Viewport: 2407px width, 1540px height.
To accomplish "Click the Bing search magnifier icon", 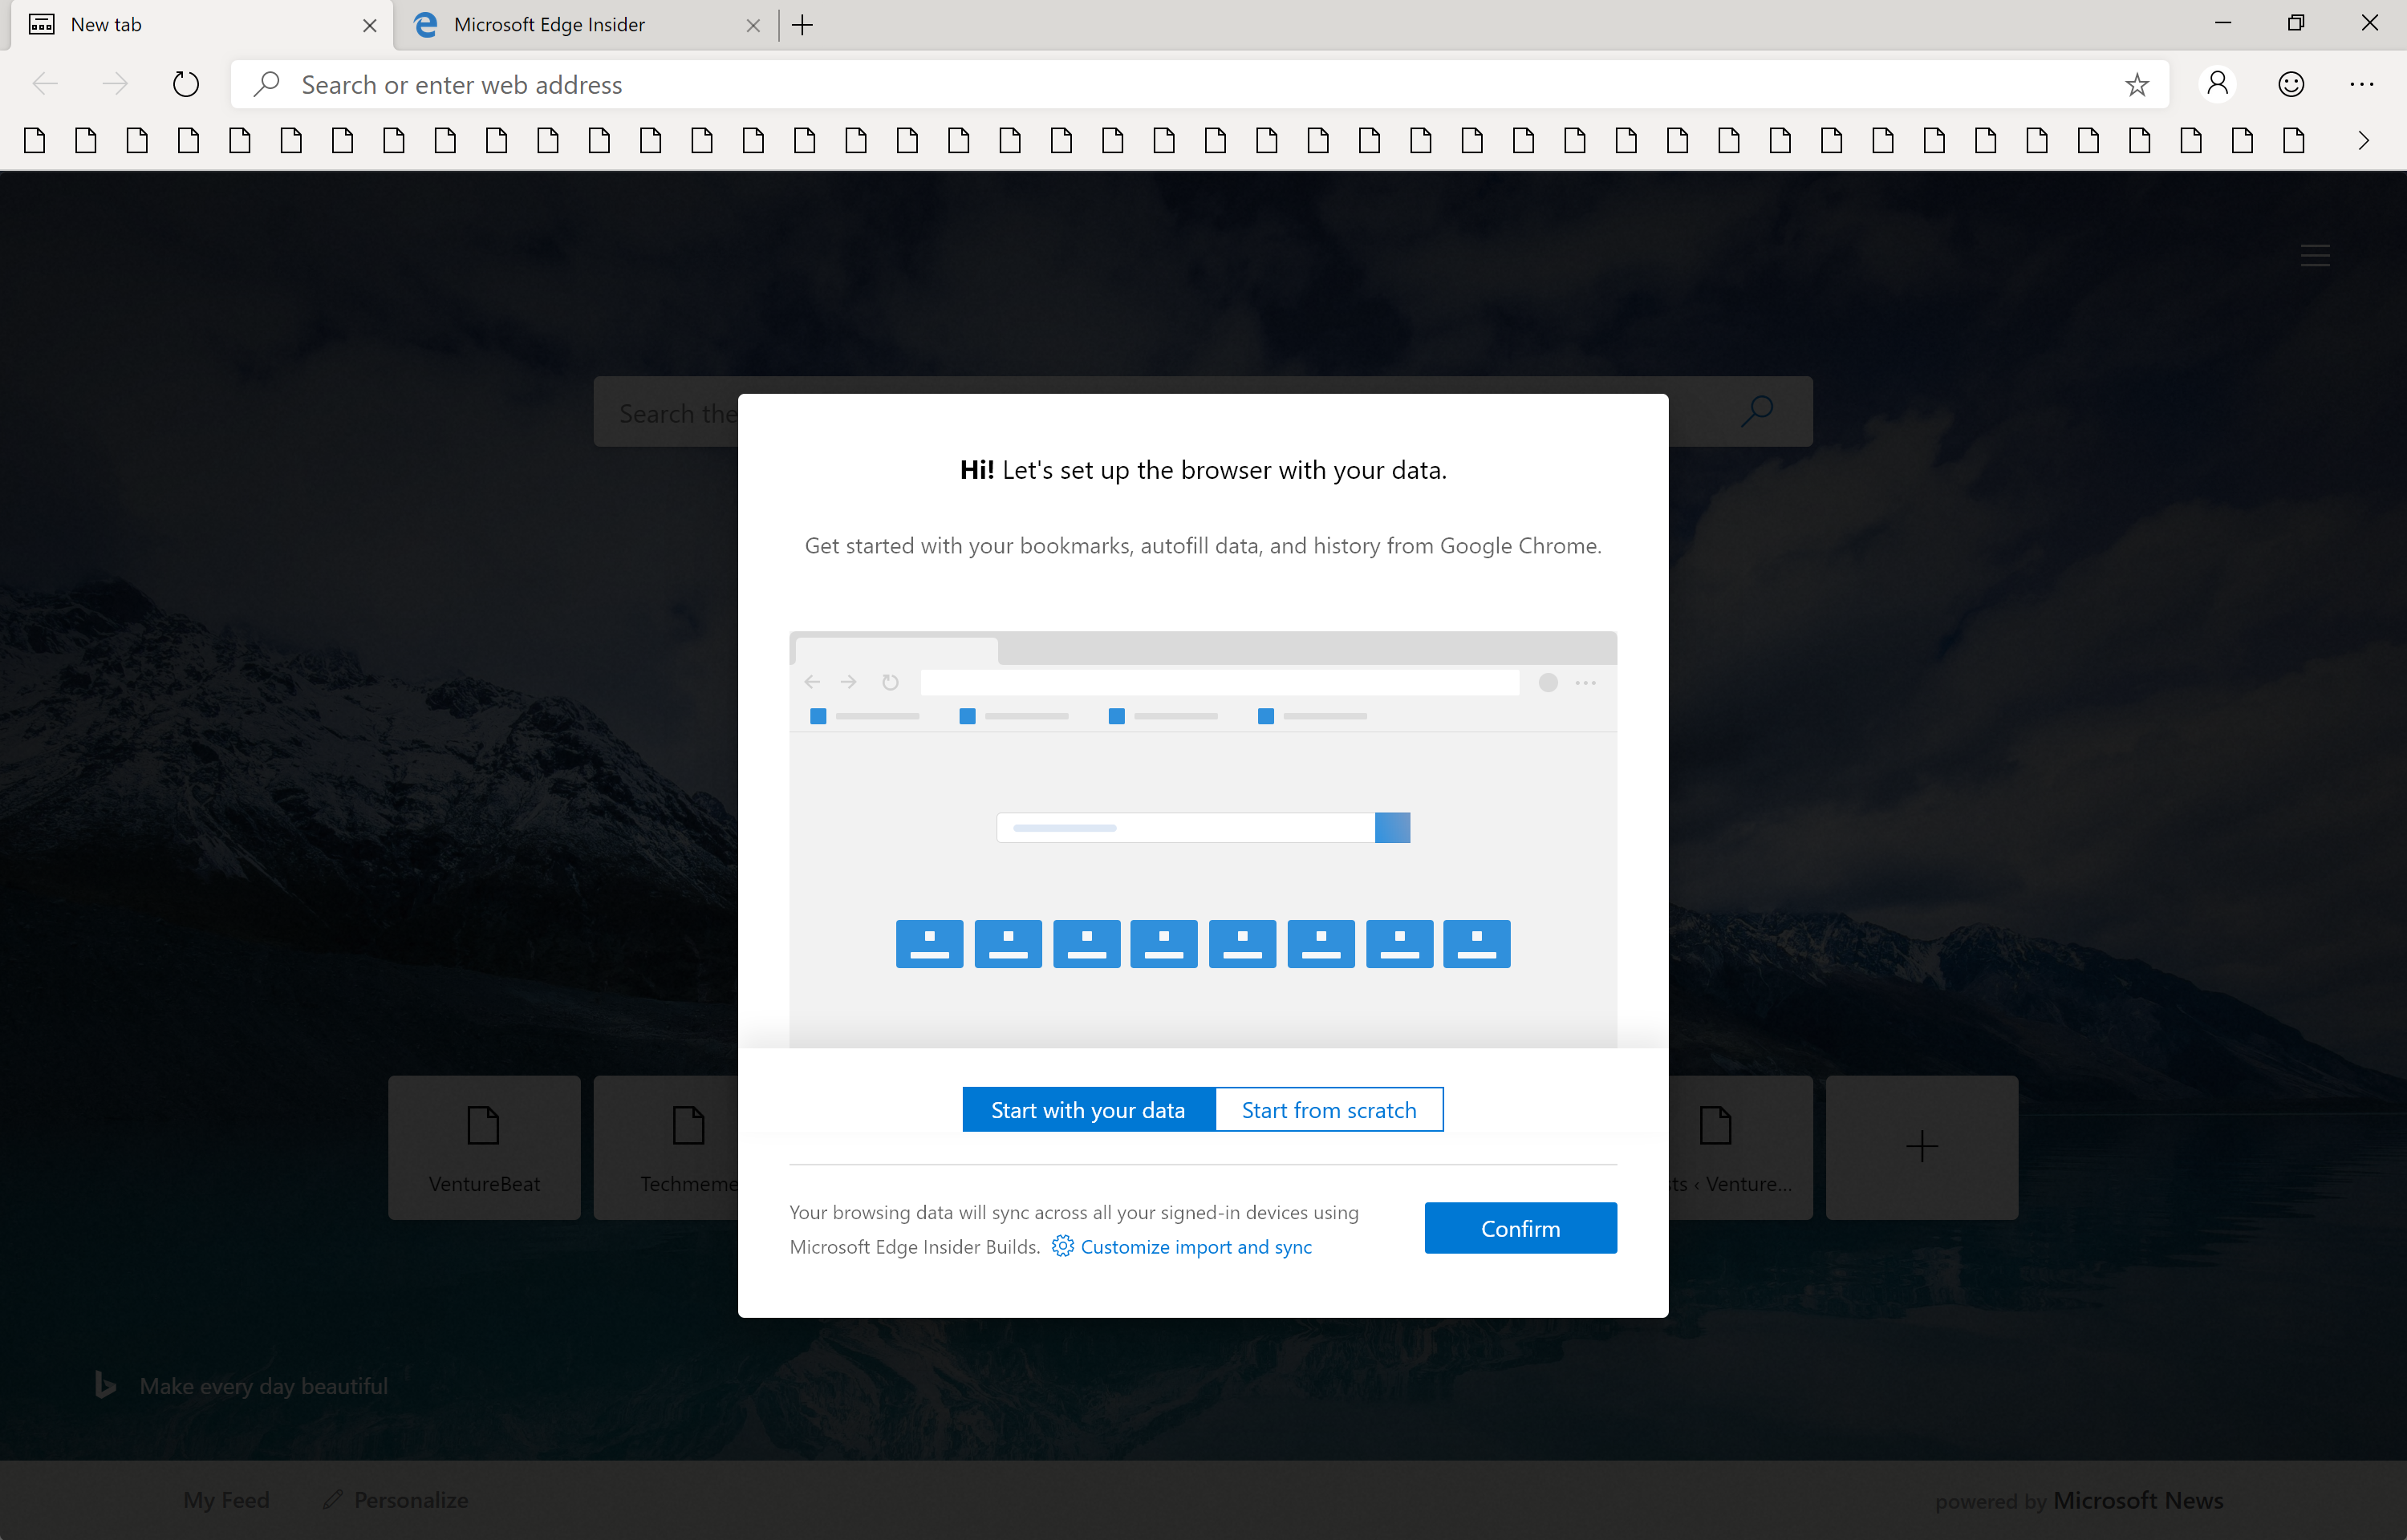I will point(1757,411).
